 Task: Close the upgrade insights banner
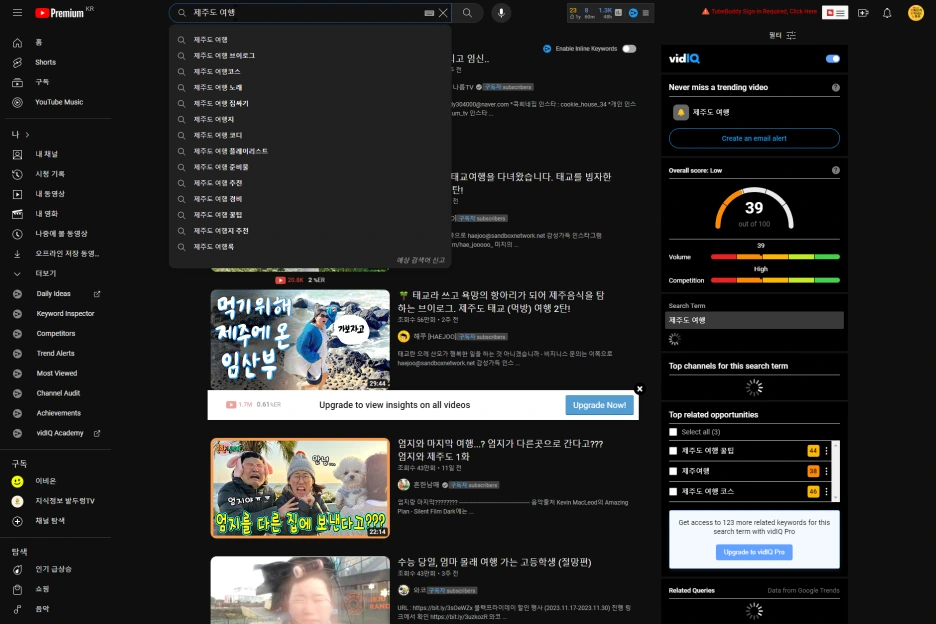click(x=639, y=389)
